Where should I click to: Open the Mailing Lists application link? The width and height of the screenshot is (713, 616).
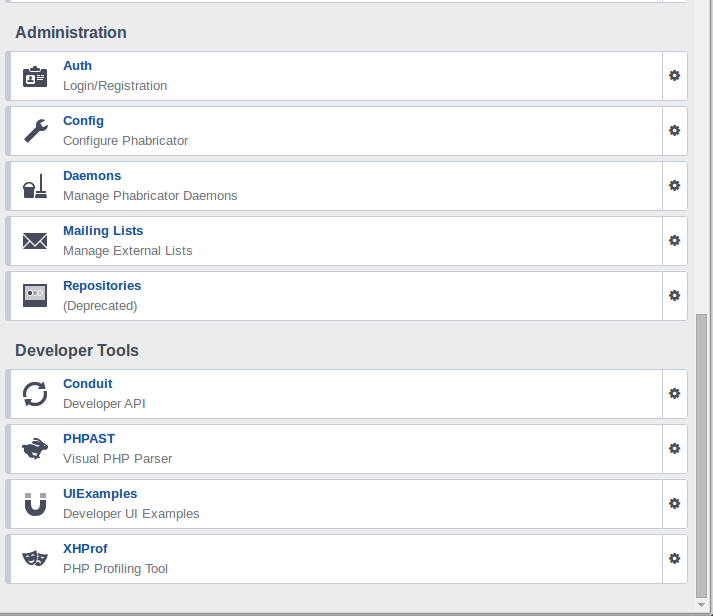(x=103, y=231)
